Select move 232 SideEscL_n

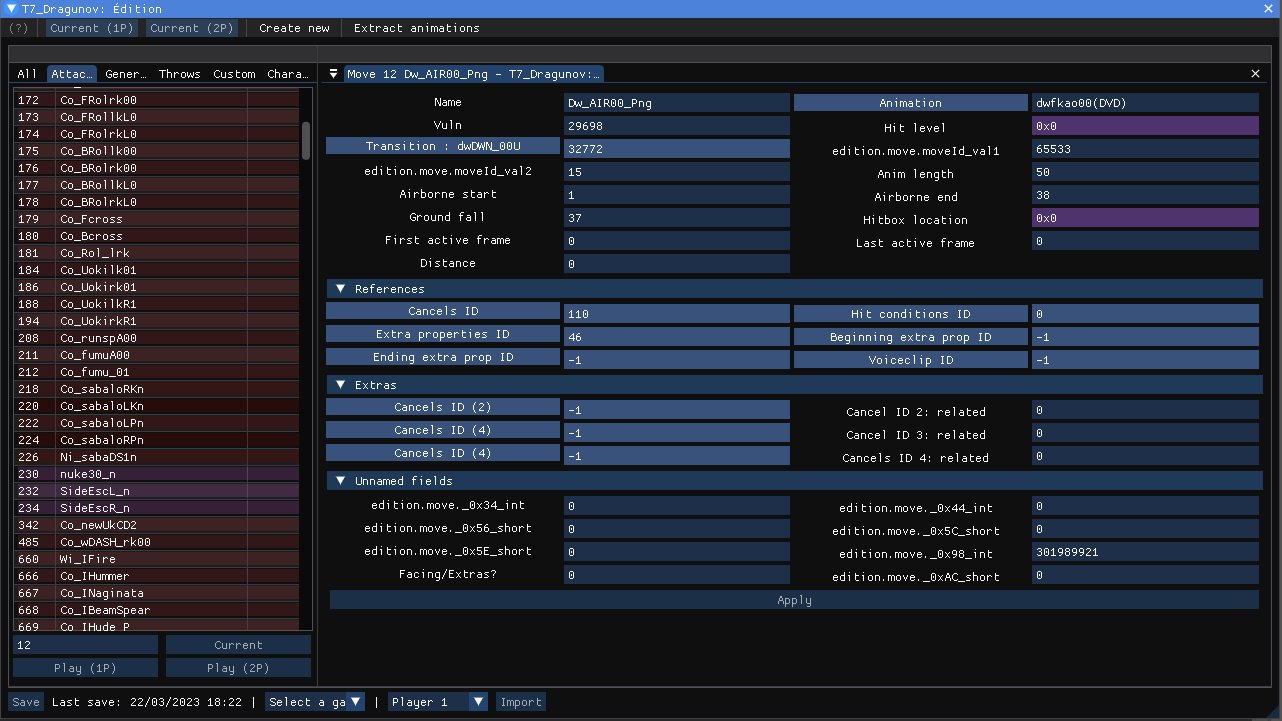156,491
